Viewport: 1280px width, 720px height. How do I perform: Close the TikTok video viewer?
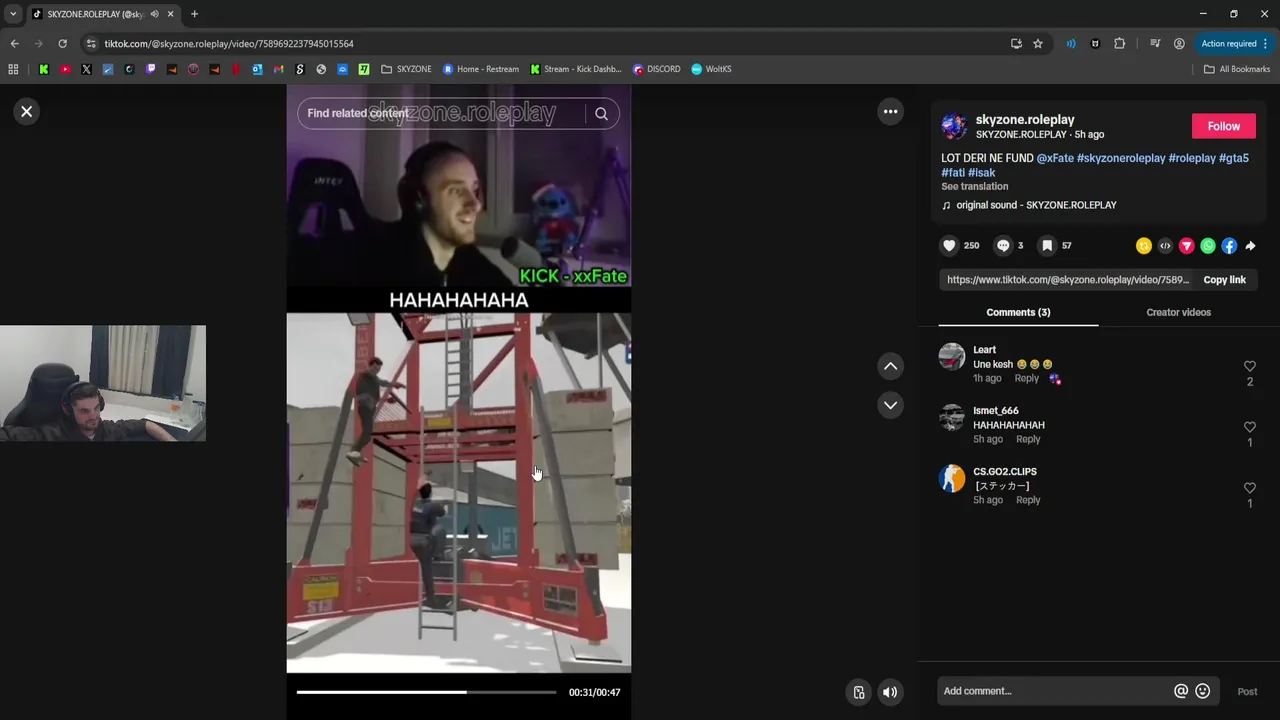click(x=27, y=112)
